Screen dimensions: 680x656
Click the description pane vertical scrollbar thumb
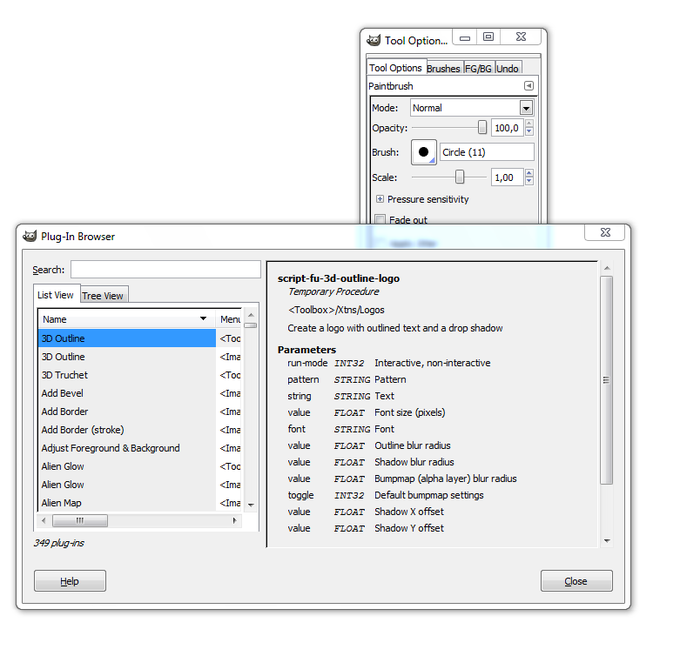[x=606, y=380]
